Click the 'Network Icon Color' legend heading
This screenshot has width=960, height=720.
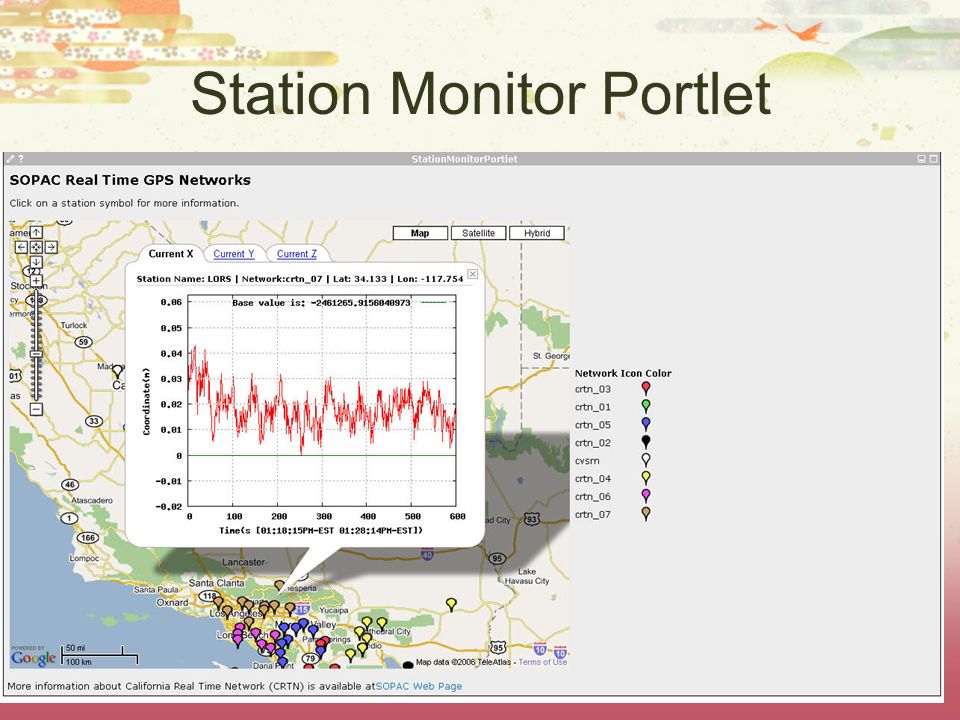click(x=623, y=373)
